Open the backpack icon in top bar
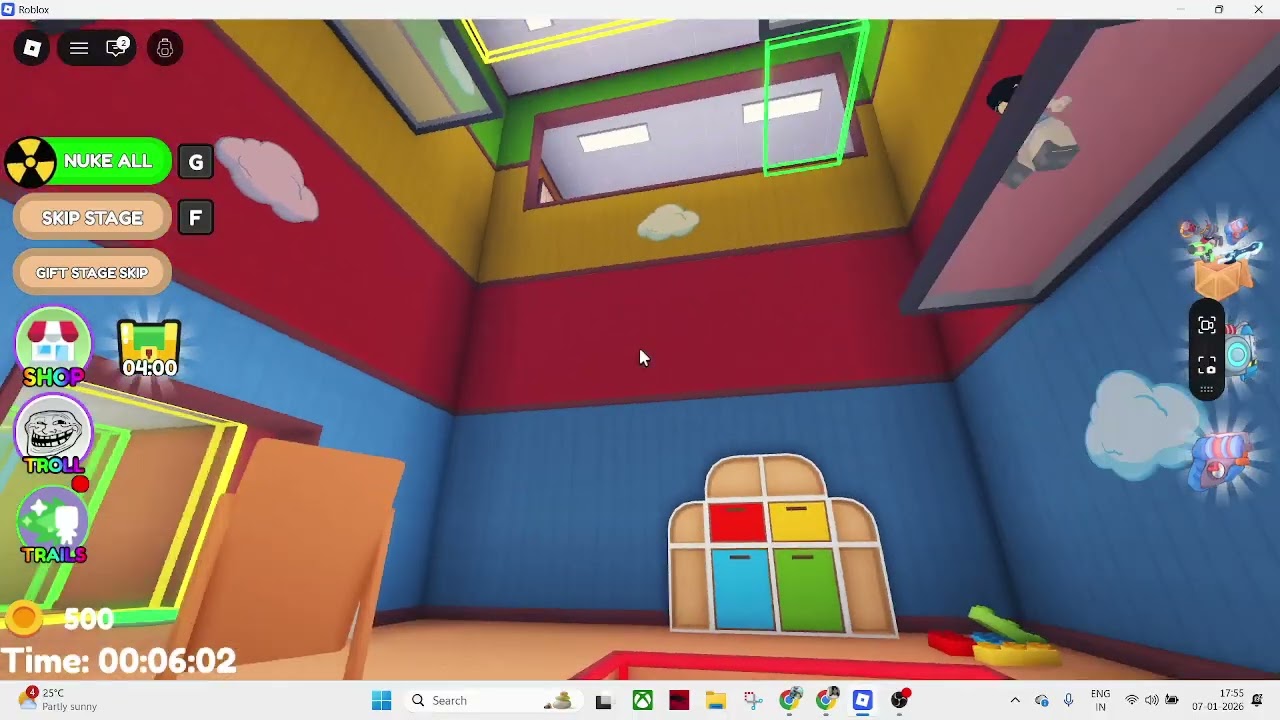The image size is (1280, 720). 165,48
